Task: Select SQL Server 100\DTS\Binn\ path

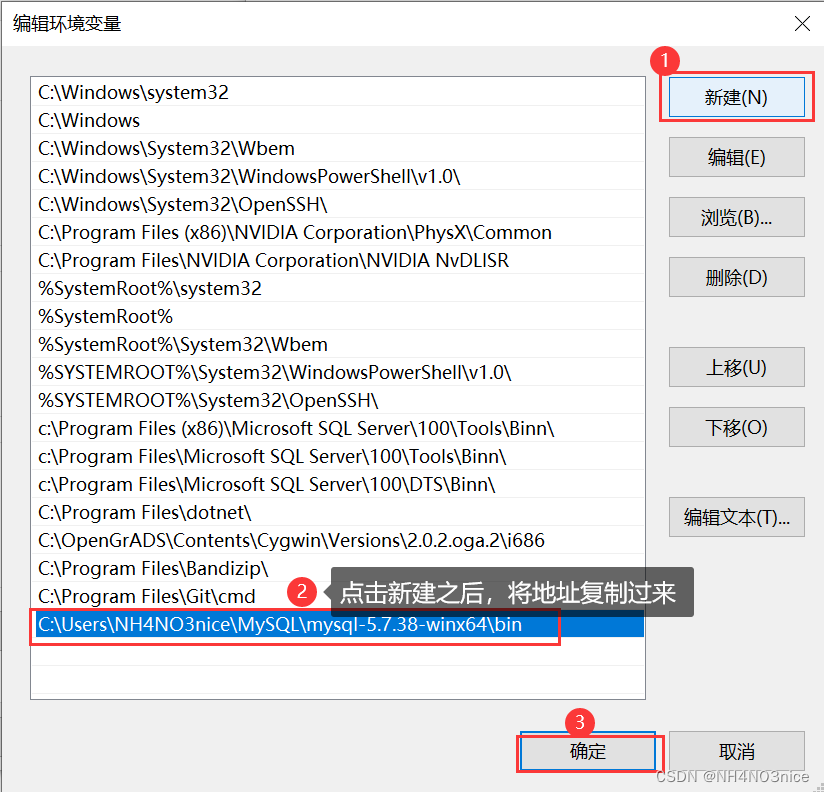Action: coord(338,484)
